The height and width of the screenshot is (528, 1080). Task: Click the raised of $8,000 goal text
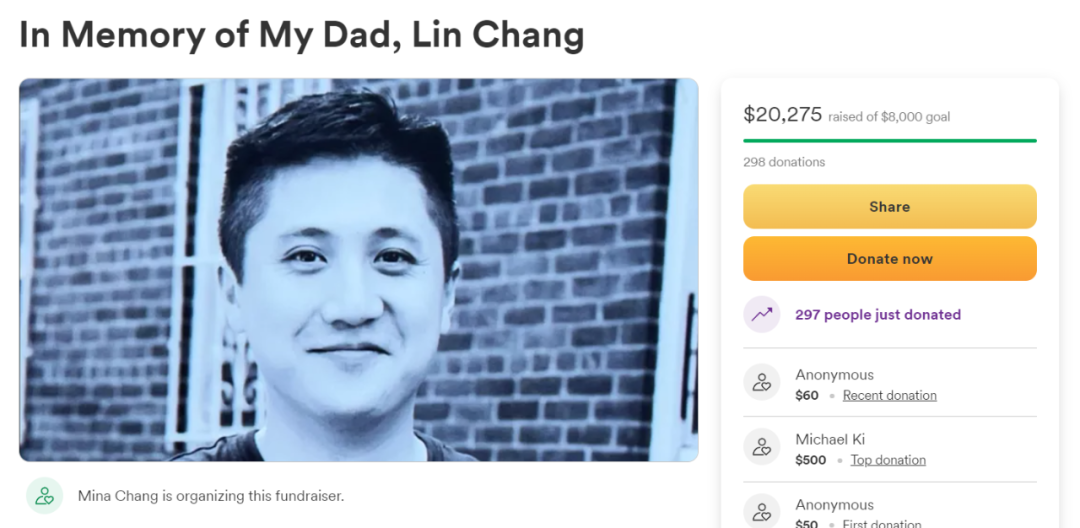point(889,117)
